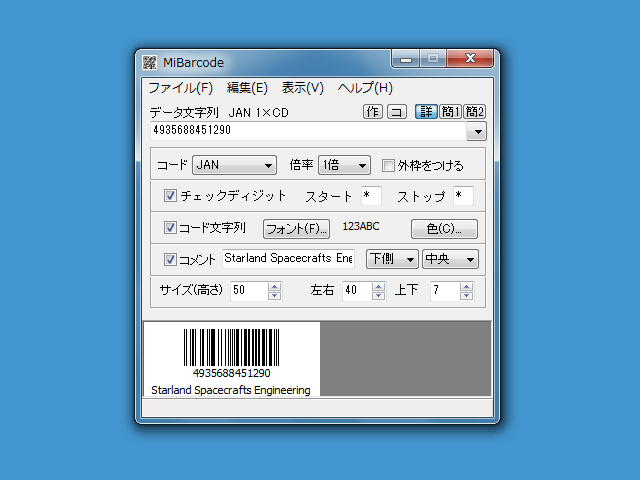Click the フォント(F)... button
The height and width of the screenshot is (480, 640).
point(296,229)
